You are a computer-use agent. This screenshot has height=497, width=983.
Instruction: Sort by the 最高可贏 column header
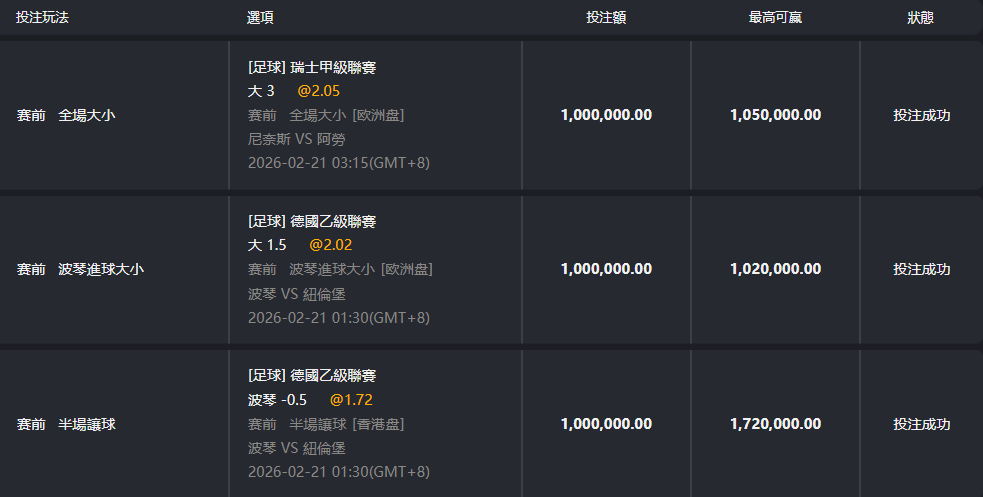pyautogui.click(x=775, y=18)
